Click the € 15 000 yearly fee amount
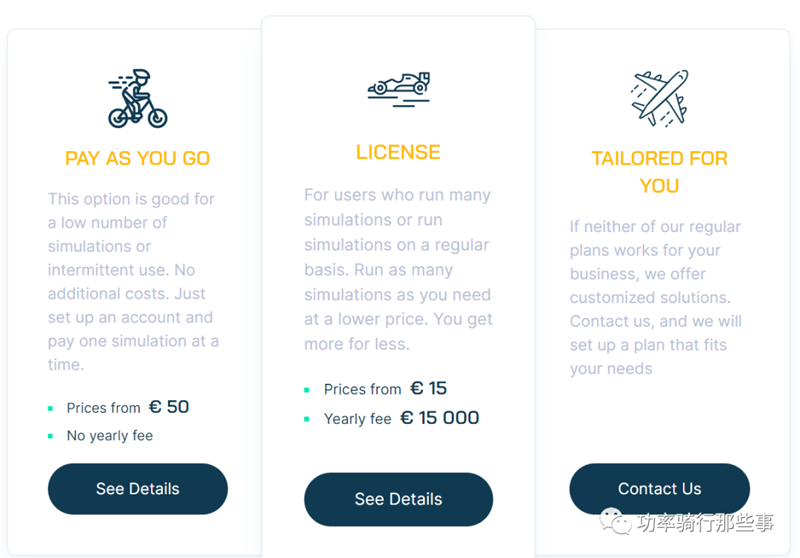 [x=440, y=418]
